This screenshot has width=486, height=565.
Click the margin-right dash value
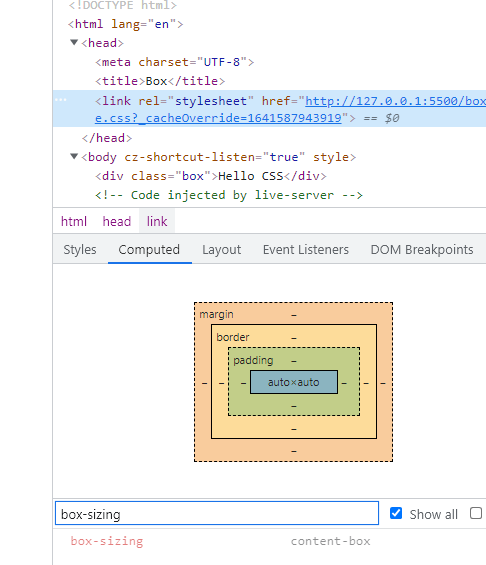click(383, 383)
